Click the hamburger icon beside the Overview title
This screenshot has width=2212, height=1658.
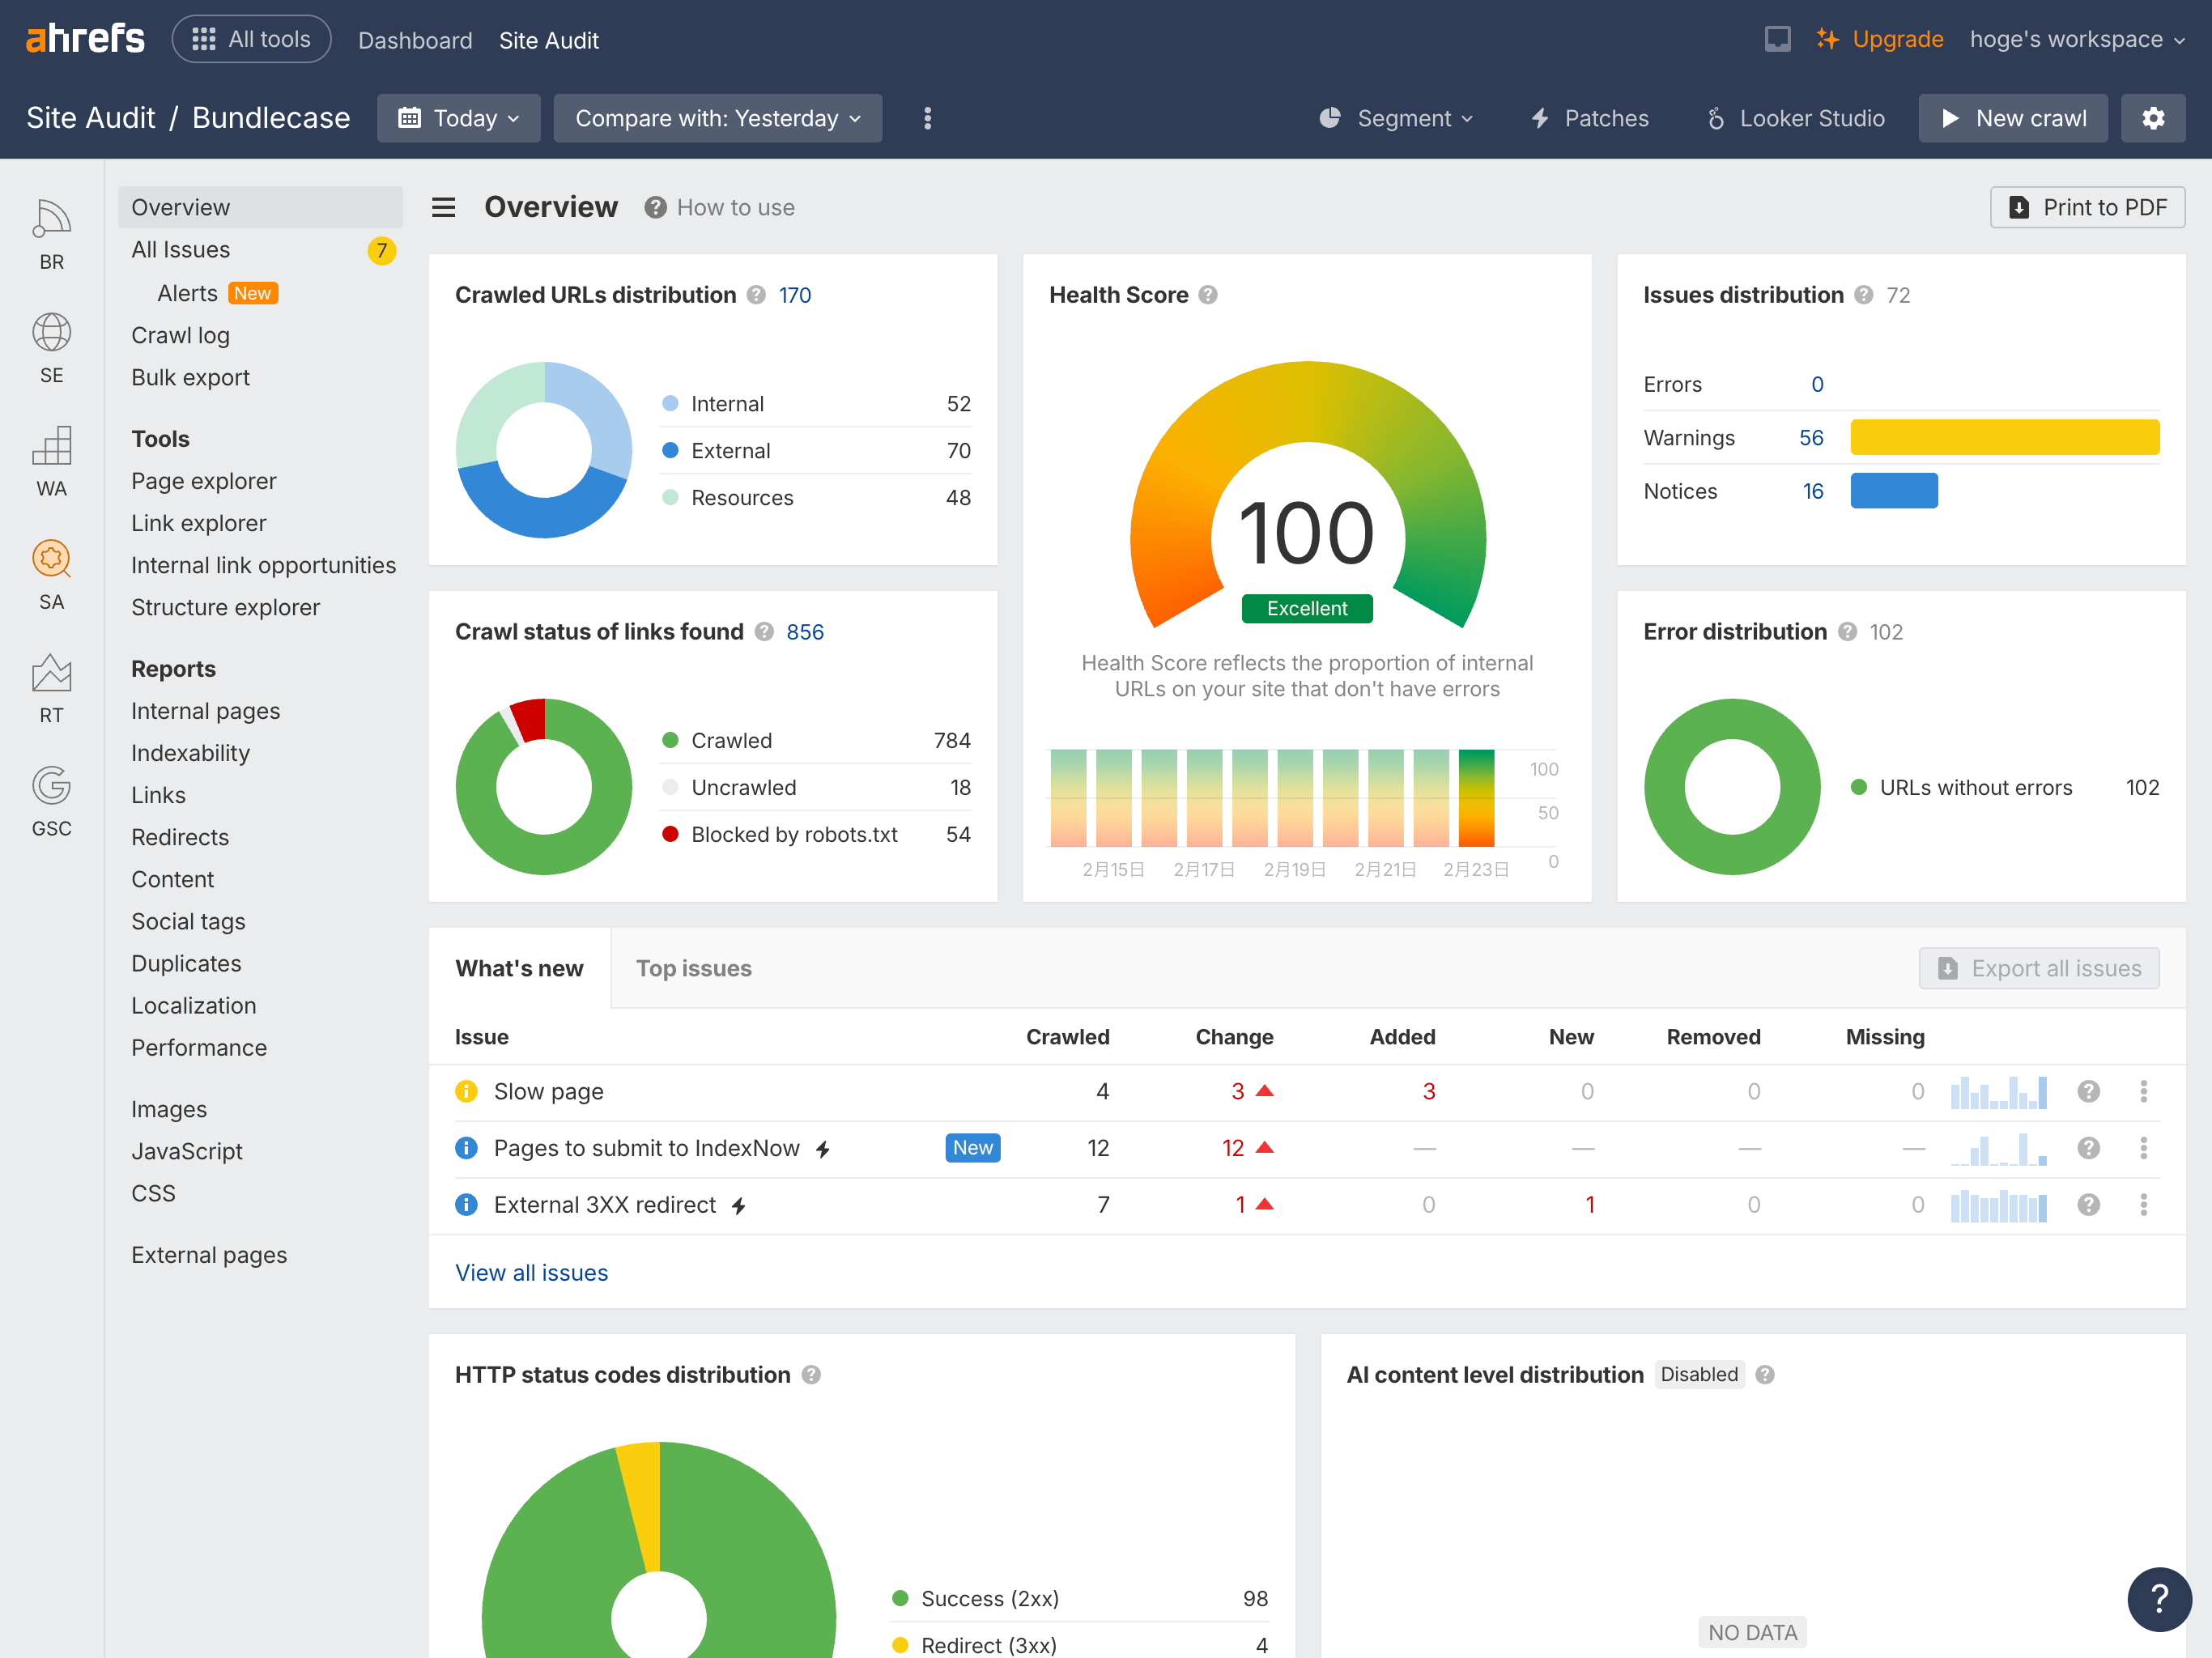[x=443, y=207]
